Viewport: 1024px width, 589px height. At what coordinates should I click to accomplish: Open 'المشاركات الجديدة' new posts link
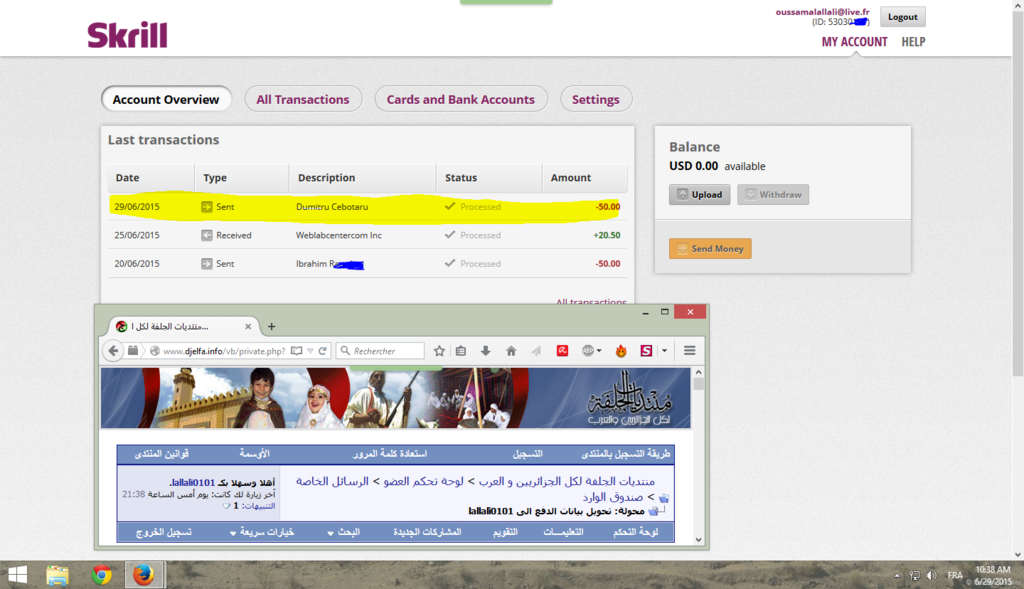[427, 532]
